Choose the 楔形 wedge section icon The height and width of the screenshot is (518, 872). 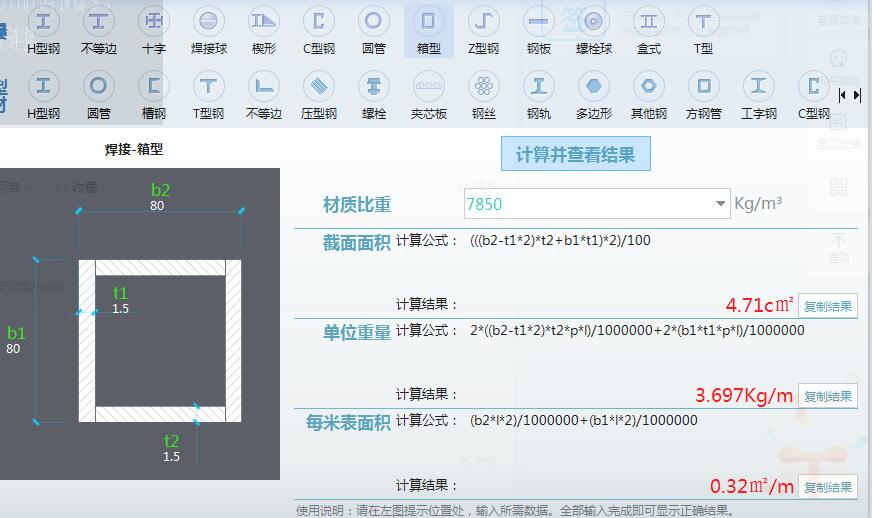(x=264, y=32)
